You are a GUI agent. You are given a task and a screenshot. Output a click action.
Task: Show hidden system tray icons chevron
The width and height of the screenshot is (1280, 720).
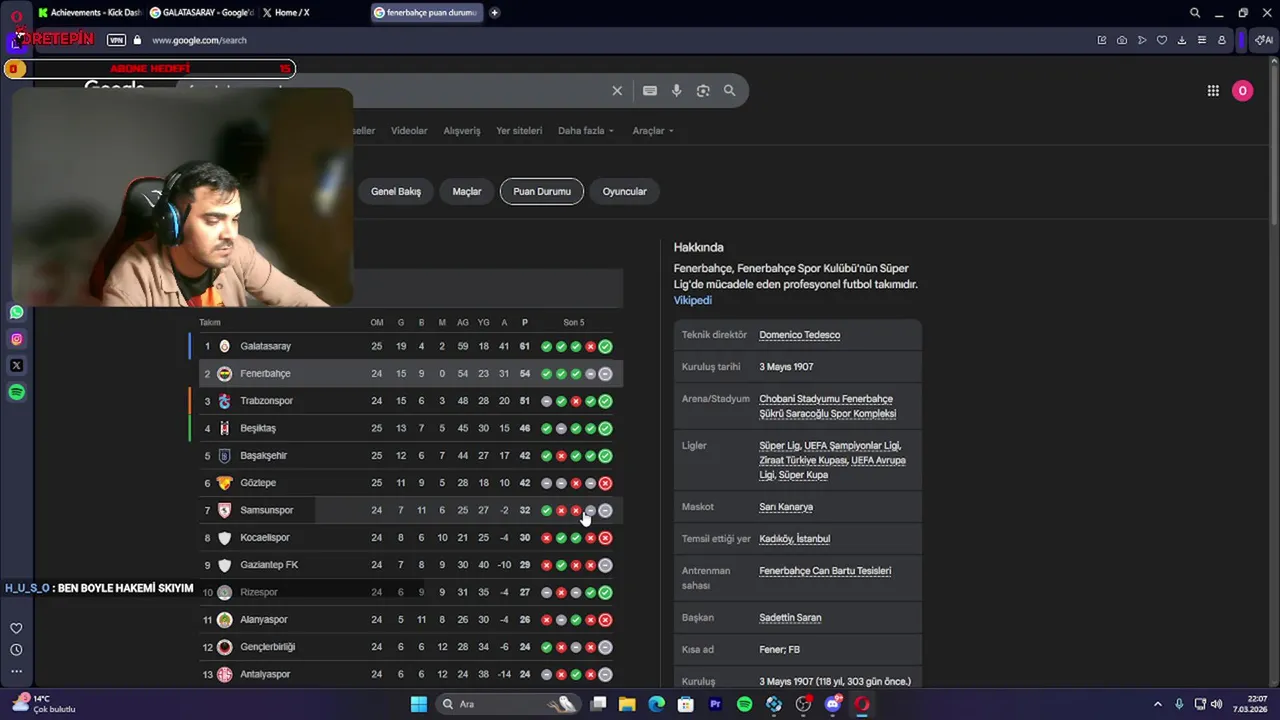point(1158,704)
